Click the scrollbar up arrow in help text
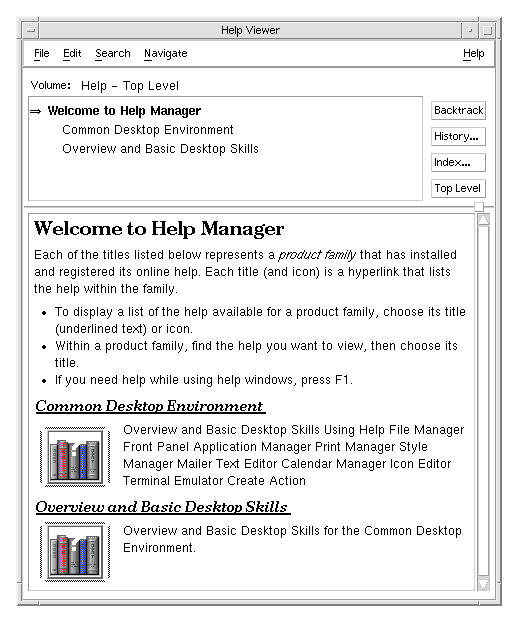This screenshot has height=622, width=518. 483,219
